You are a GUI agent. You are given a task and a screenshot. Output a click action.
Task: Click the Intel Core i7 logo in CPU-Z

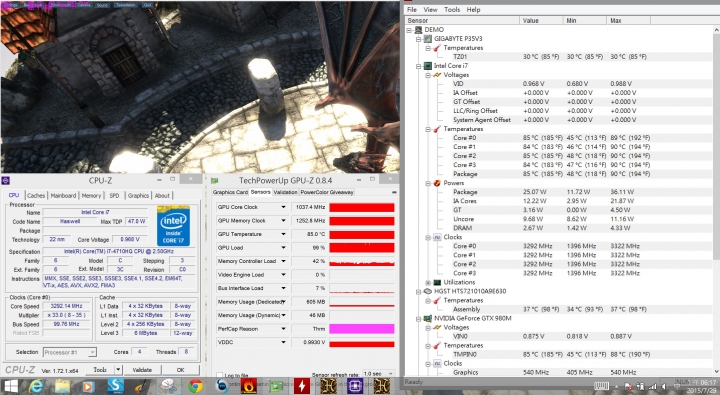coord(173,226)
